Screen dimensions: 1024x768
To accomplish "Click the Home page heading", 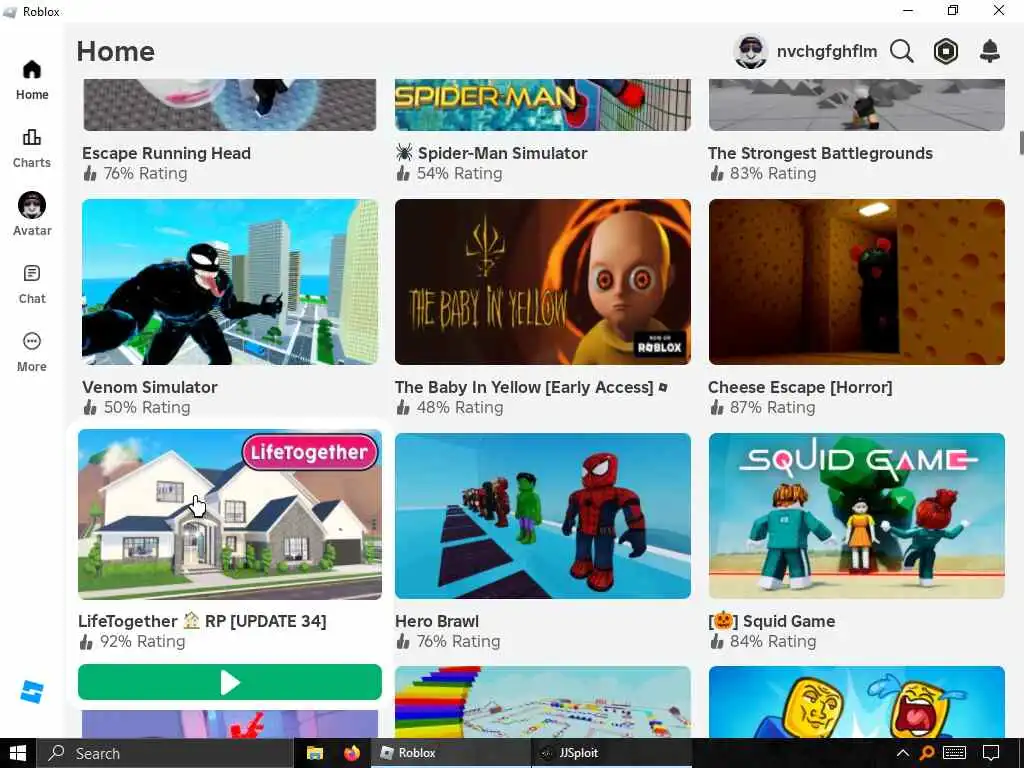I will [x=116, y=51].
